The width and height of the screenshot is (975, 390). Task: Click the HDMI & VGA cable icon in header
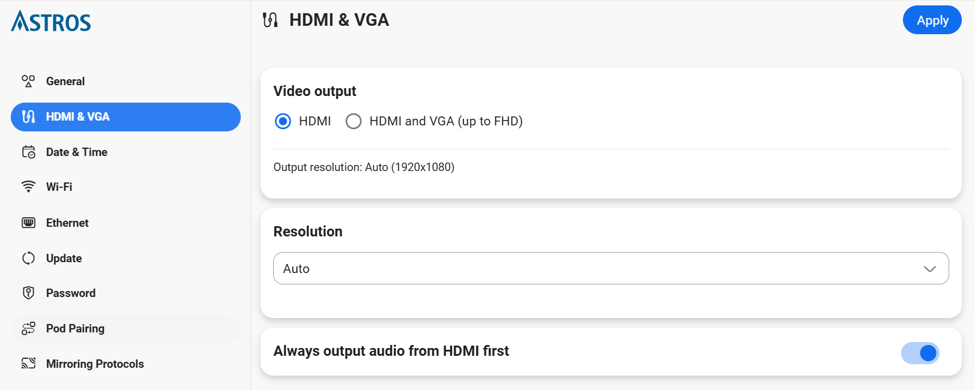tap(269, 20)
